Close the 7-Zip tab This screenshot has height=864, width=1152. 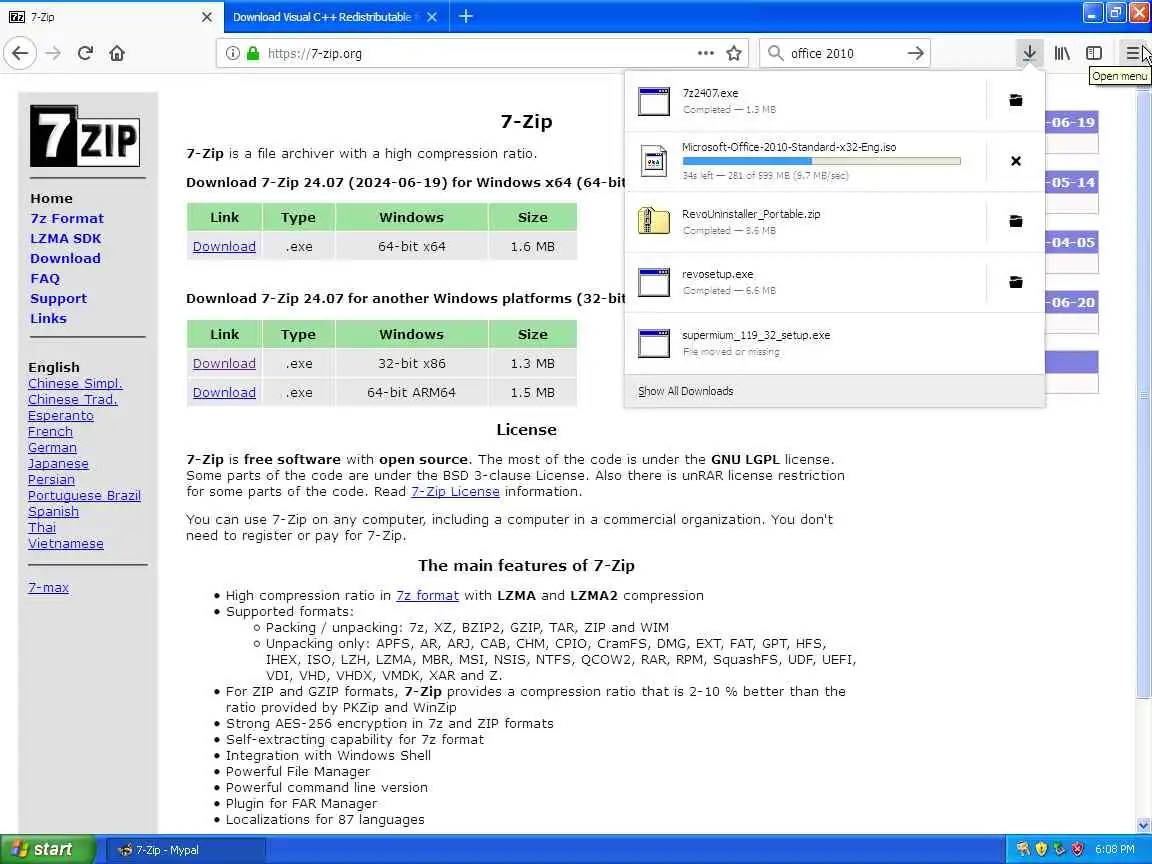(x=207, y=17)
